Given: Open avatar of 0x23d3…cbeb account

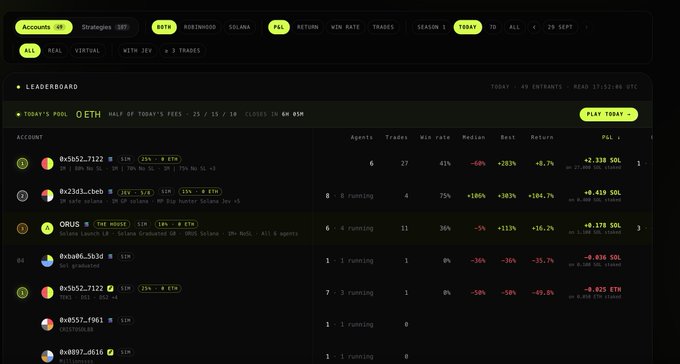Looking at the screenshot, I should point(47,196).
